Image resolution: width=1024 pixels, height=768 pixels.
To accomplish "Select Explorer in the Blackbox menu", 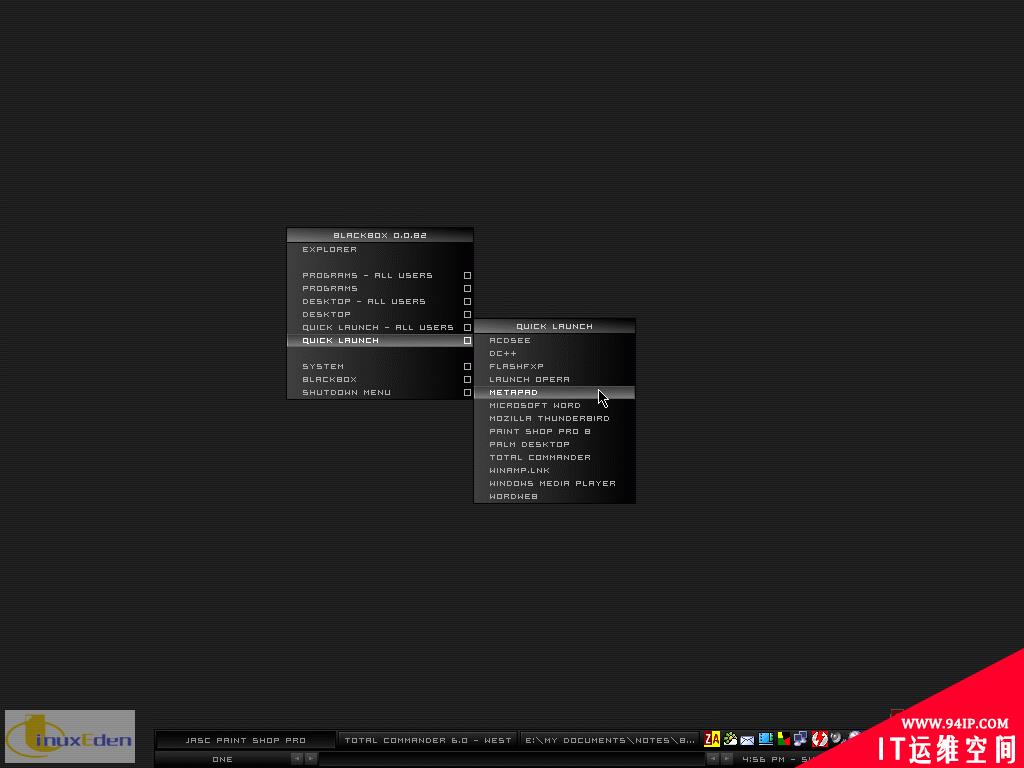I will (x=380, y=249).
